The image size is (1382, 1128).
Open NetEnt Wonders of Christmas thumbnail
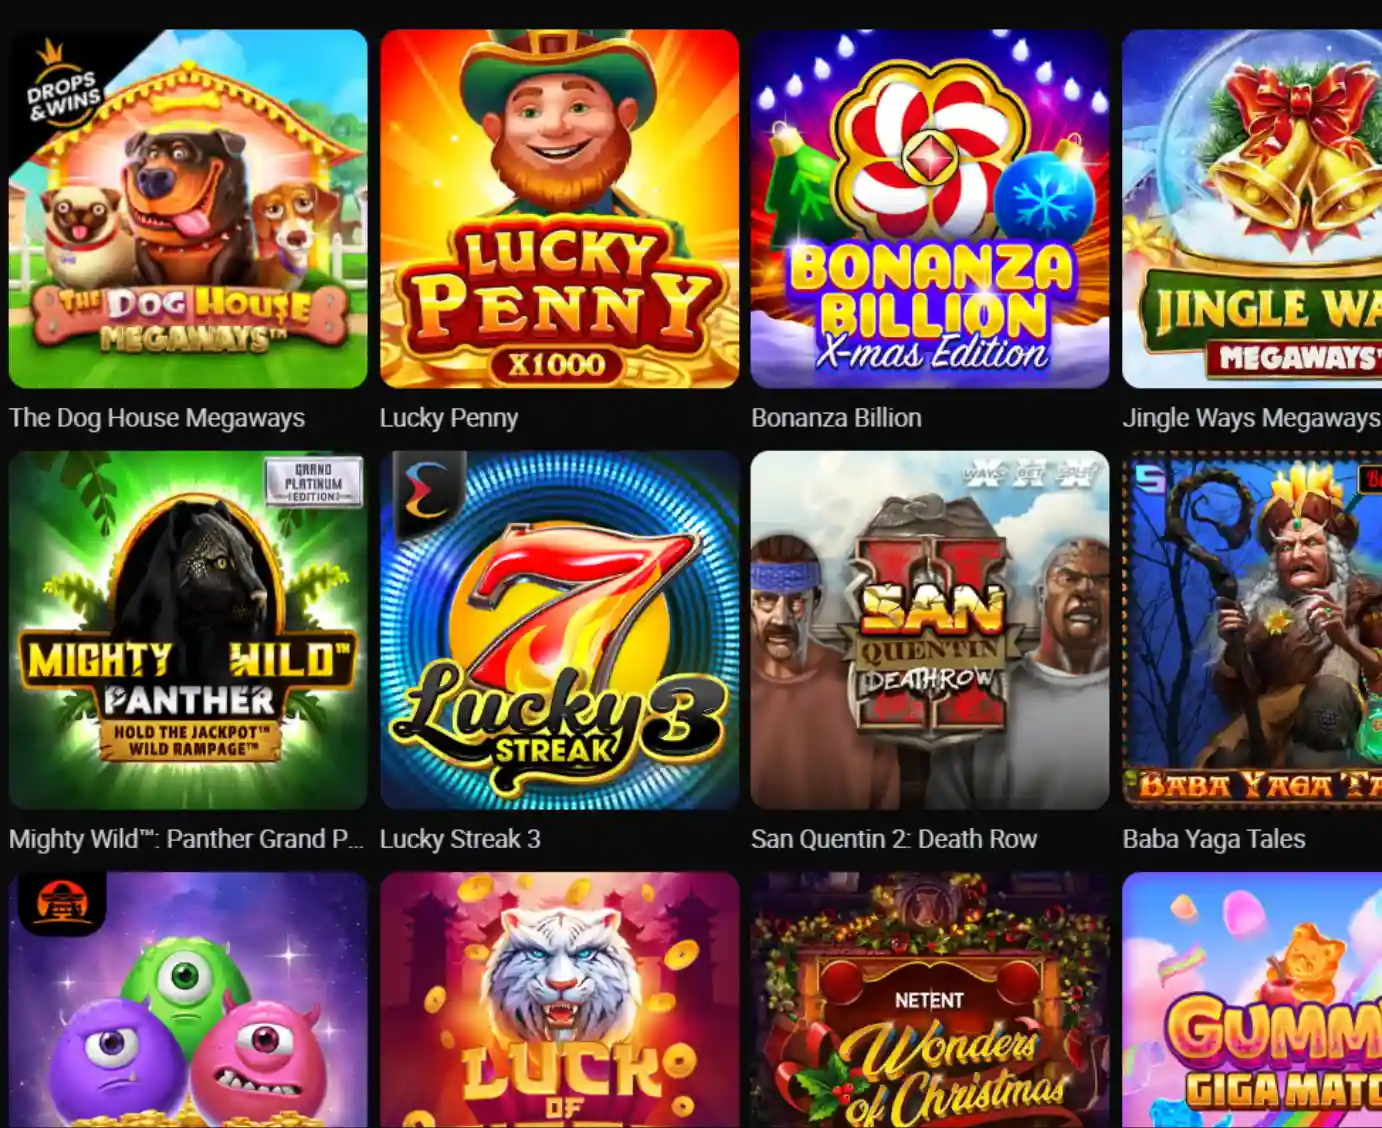click(930, 1000)
